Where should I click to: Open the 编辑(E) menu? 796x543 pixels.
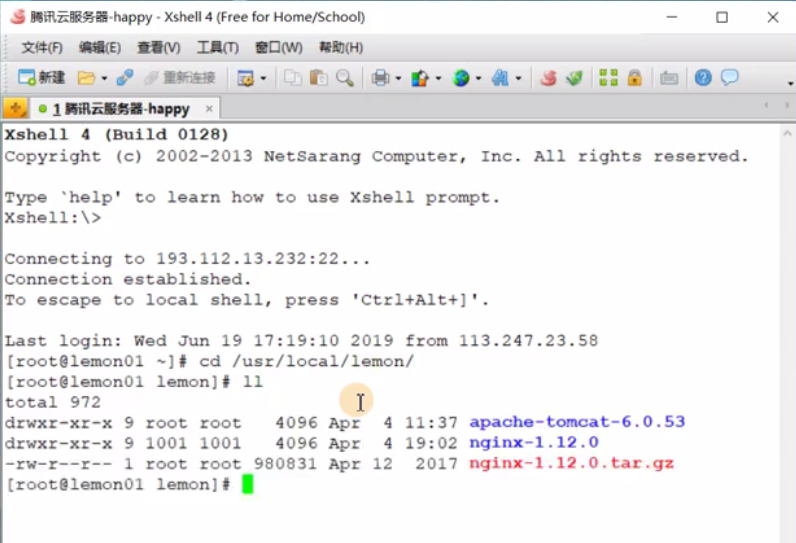(100, 47)
